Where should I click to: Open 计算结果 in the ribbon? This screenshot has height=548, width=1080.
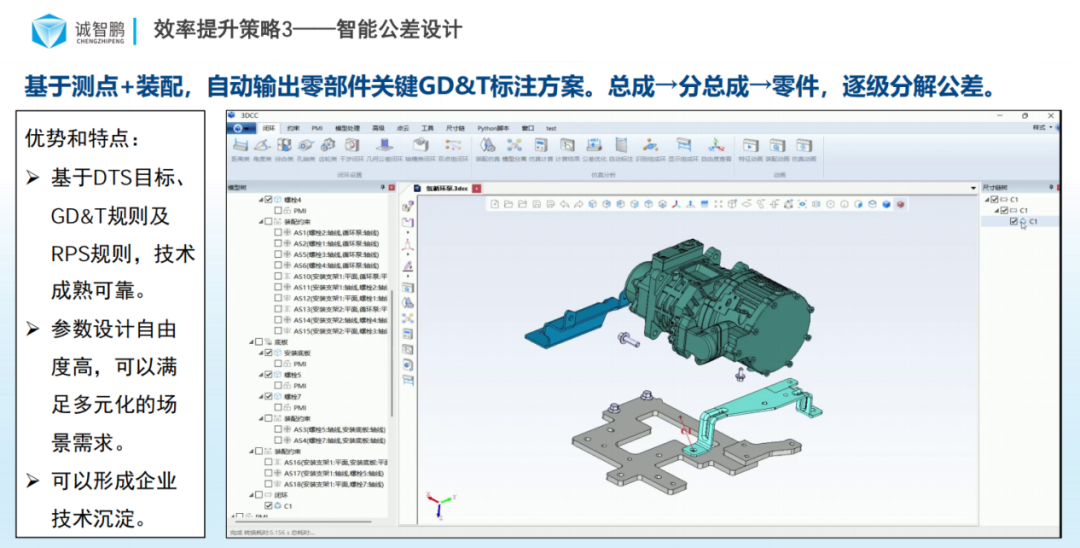(x=567, y=145)
